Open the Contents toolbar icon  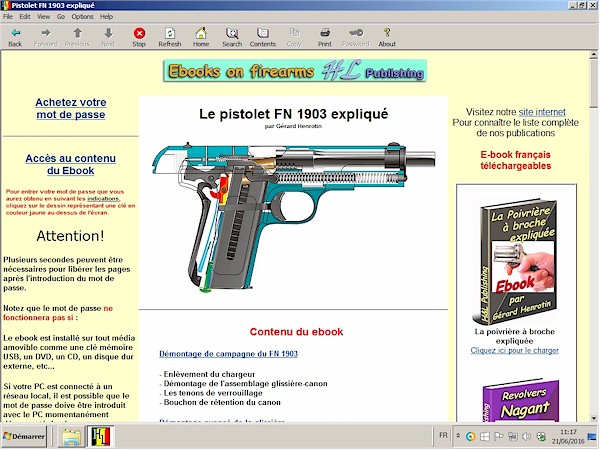[x=262, y=33]
